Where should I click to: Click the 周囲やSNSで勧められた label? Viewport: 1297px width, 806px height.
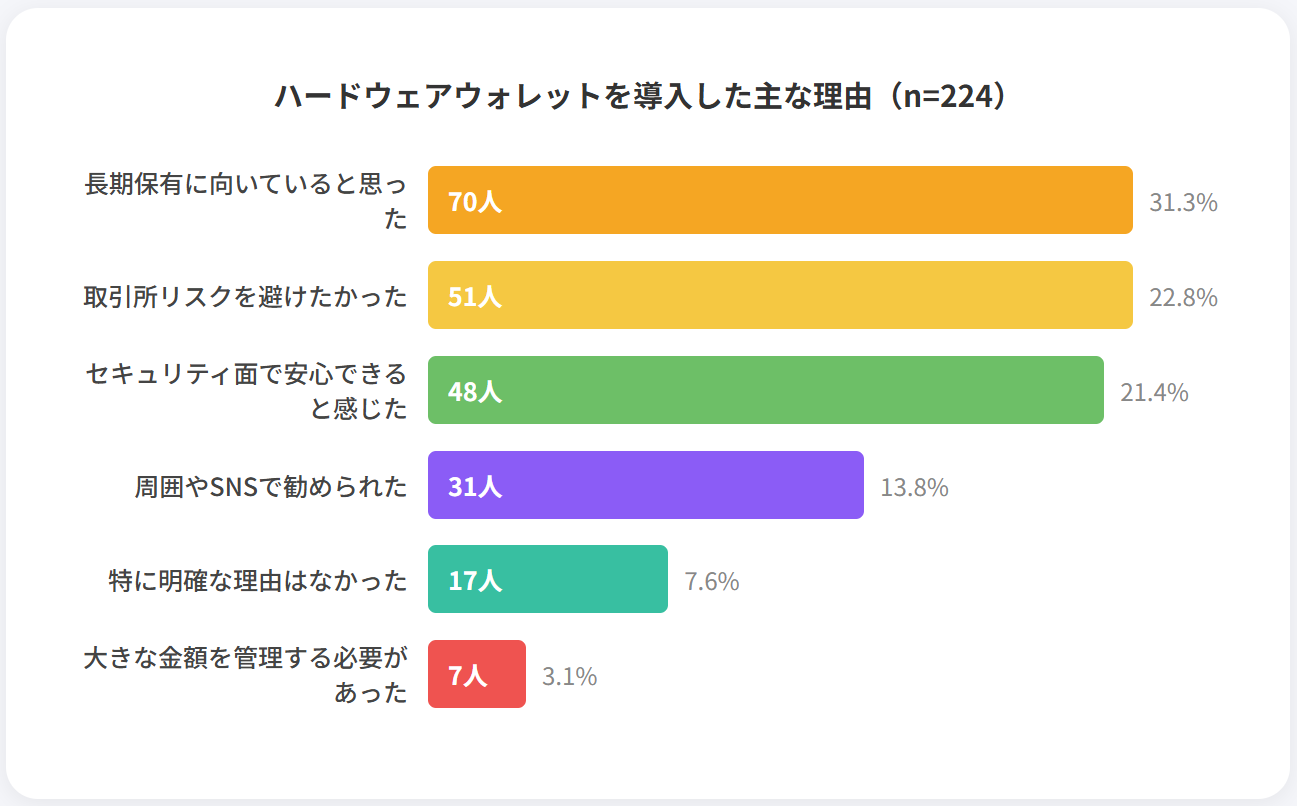[x=271, y=486]
